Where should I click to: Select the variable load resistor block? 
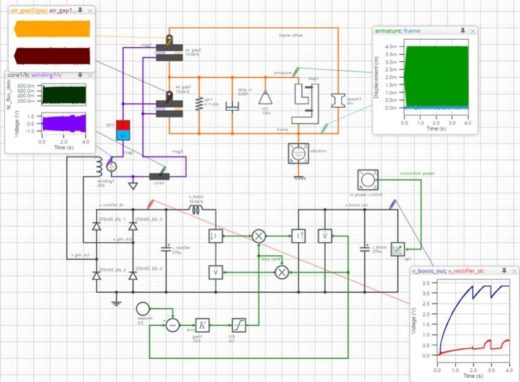pyautogui.click(x=398, y=249)
